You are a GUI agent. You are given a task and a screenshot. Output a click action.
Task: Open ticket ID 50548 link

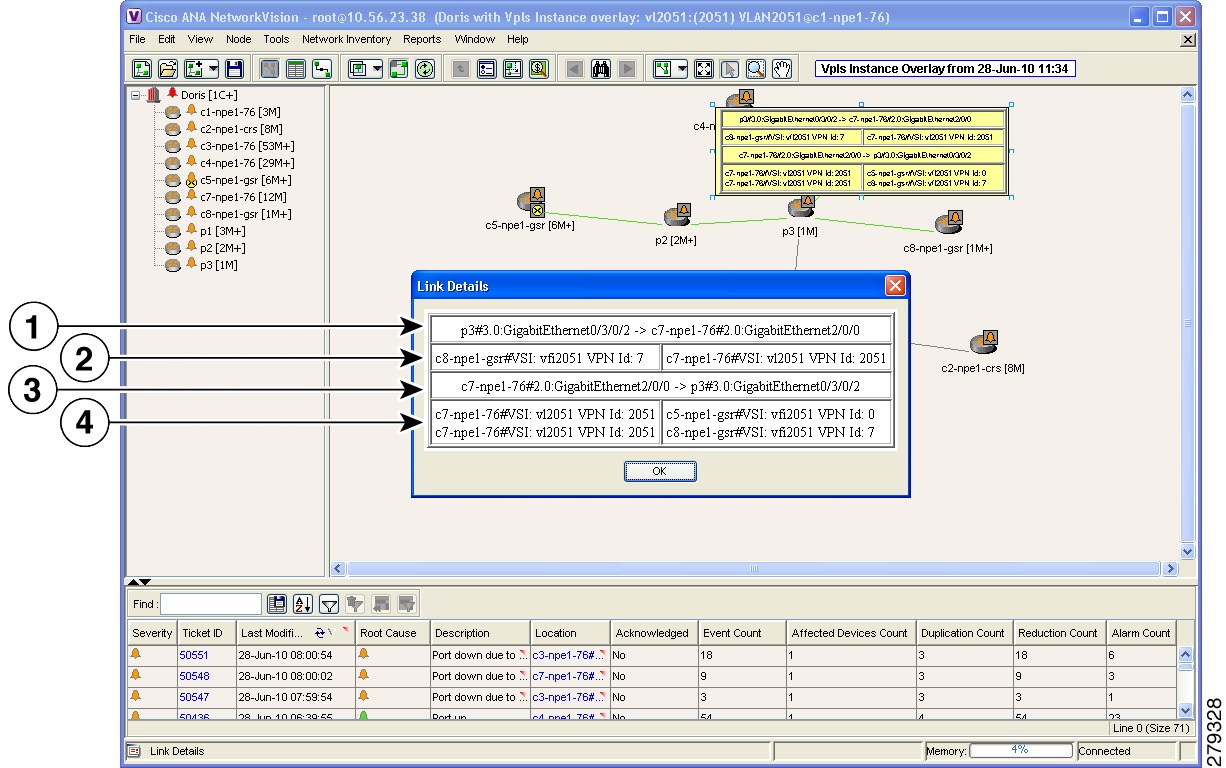pyautogui.click(x=194, y=676)
